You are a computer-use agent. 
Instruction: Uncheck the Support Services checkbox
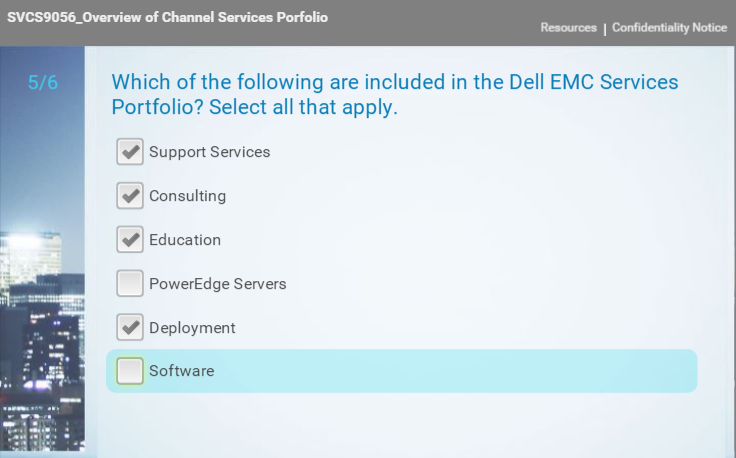coord(130,152)
